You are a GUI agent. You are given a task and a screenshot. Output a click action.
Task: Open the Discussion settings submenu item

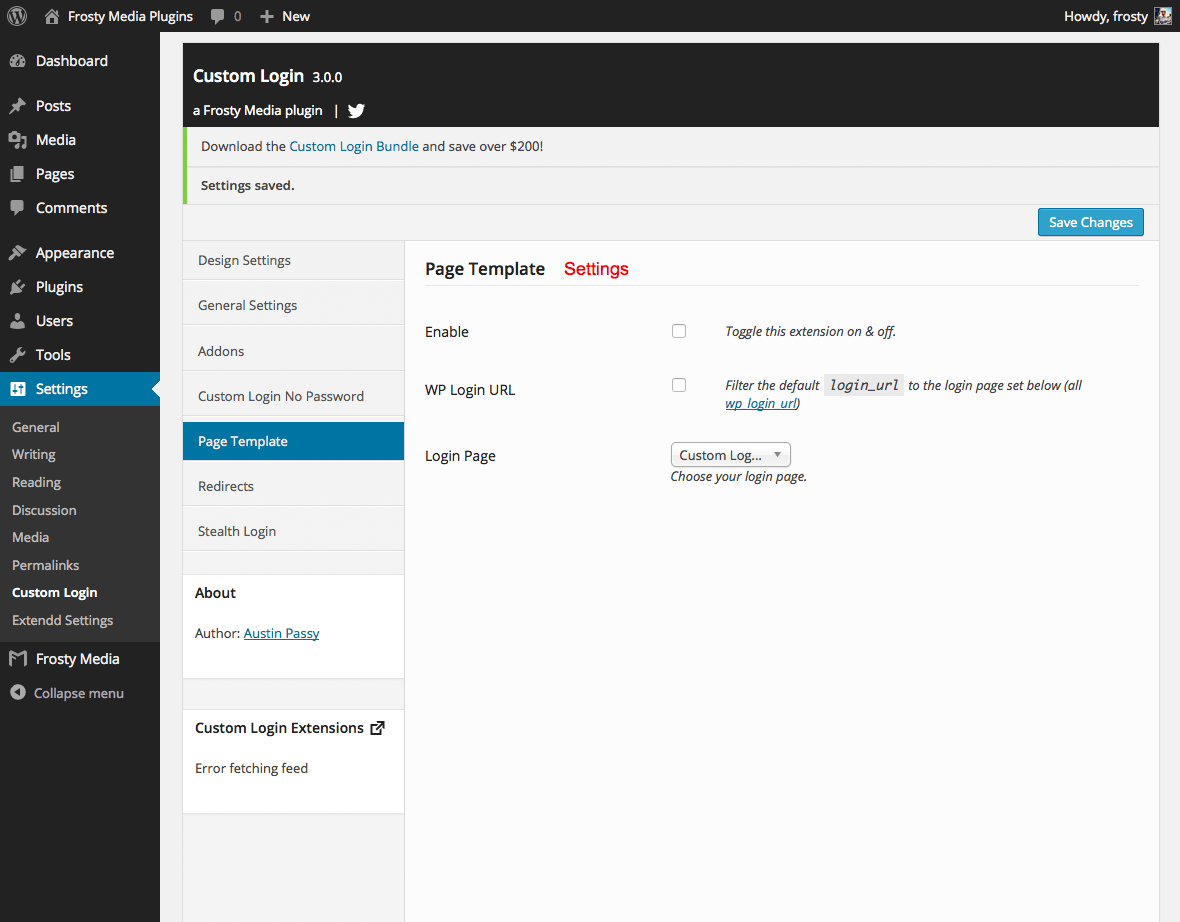click(x=44, y=510)
